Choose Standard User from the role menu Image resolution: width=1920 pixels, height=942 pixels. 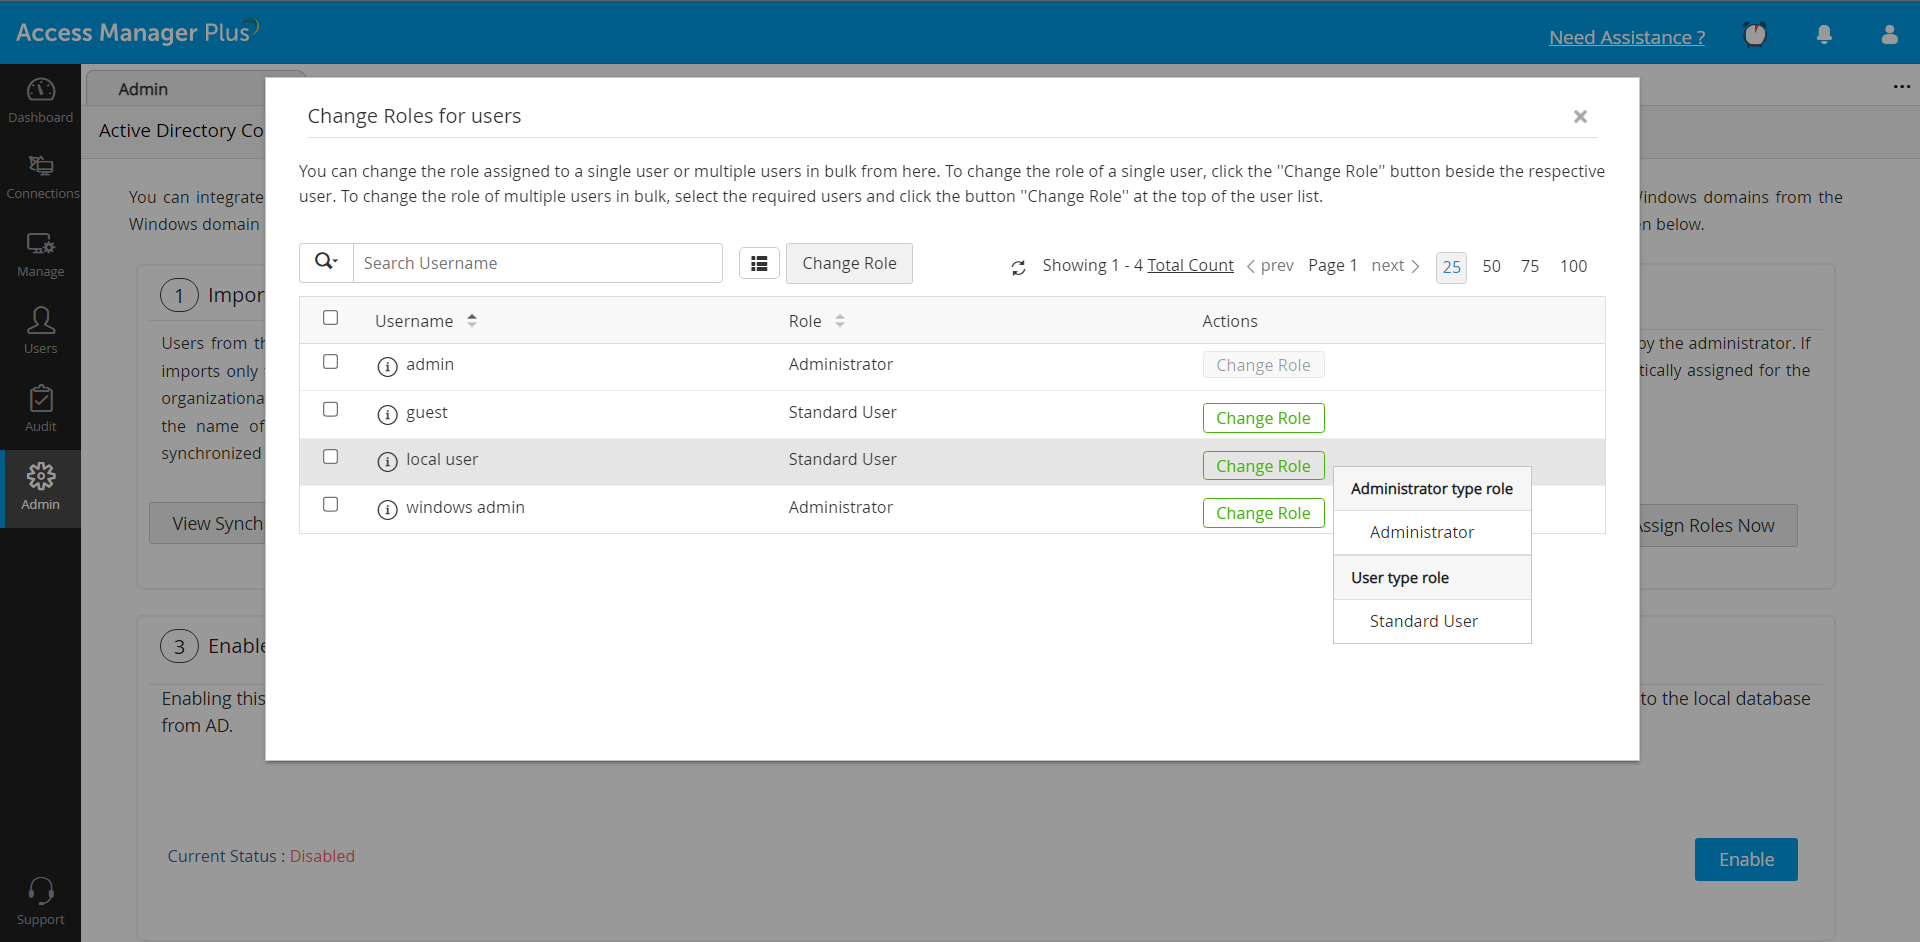[x=1423, y=621]
